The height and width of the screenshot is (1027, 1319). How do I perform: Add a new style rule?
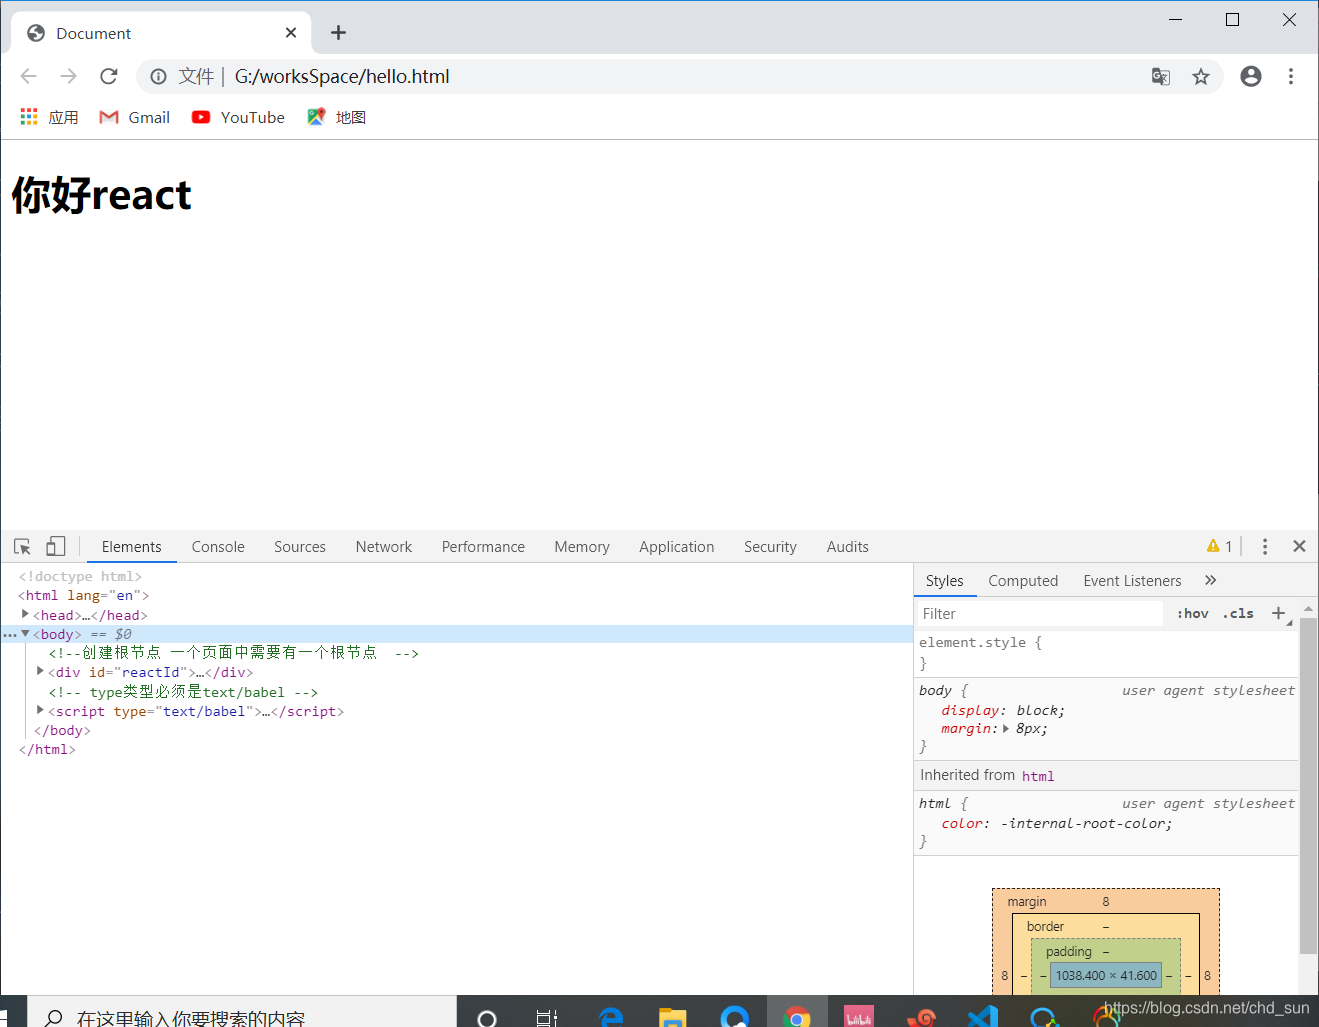[1278, 613]
